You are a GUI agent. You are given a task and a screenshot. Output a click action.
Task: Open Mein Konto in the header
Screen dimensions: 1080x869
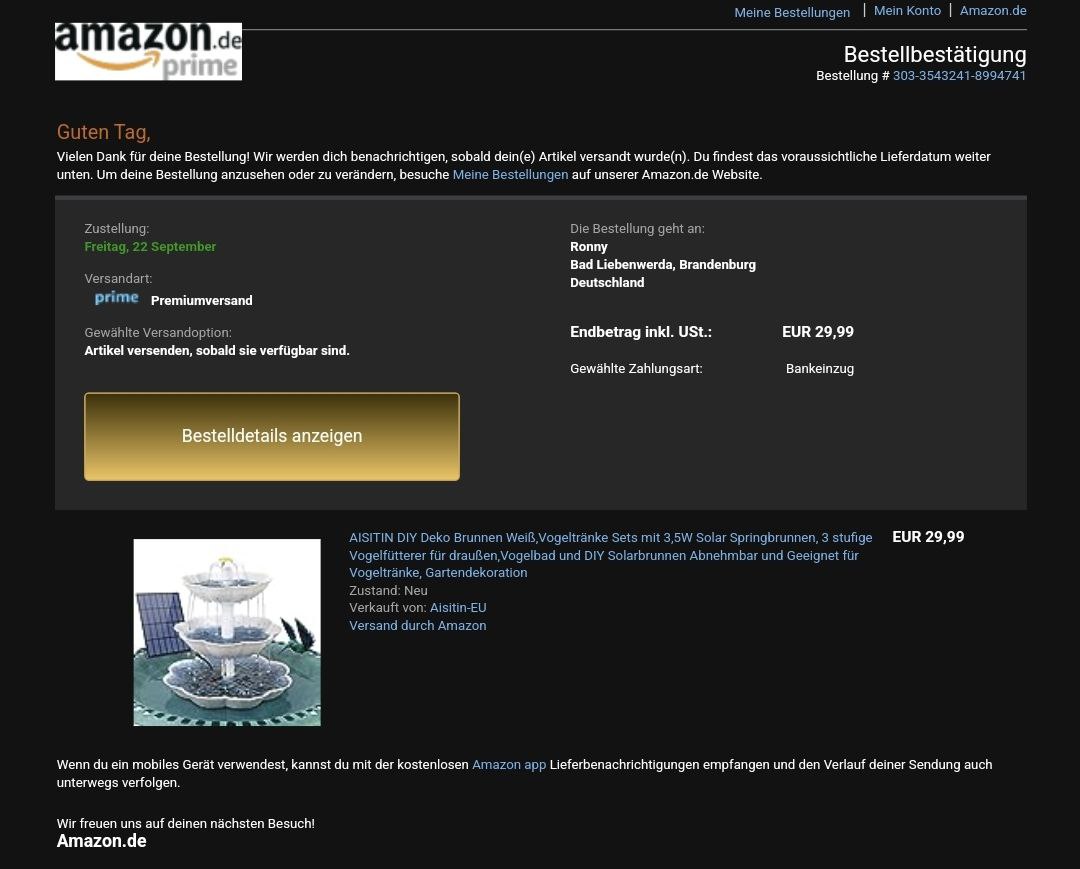(x=907, y=11)
